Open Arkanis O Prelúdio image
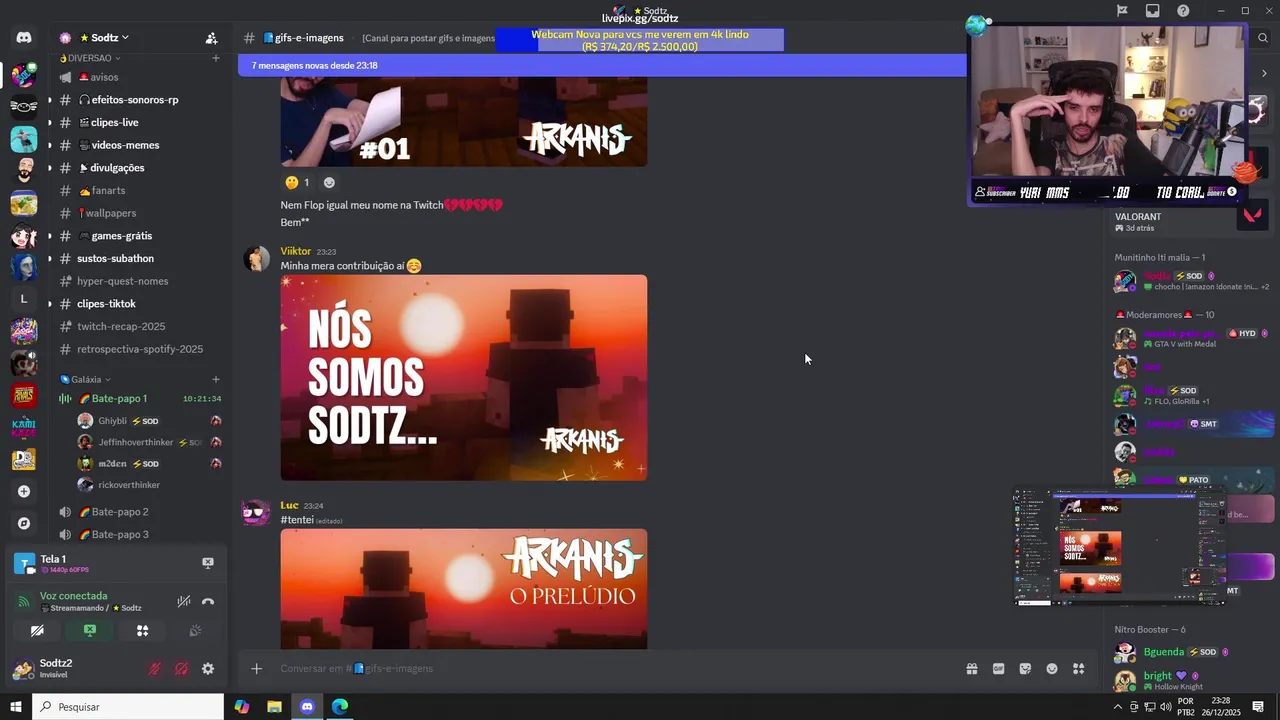1280x720 pixels. click(x=464, y=589)
